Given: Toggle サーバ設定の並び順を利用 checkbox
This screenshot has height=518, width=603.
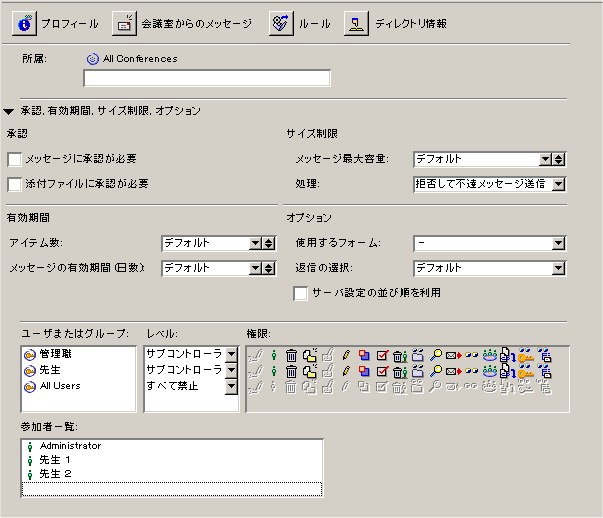Looking at the screenshot, I should [x=300, y=293].
